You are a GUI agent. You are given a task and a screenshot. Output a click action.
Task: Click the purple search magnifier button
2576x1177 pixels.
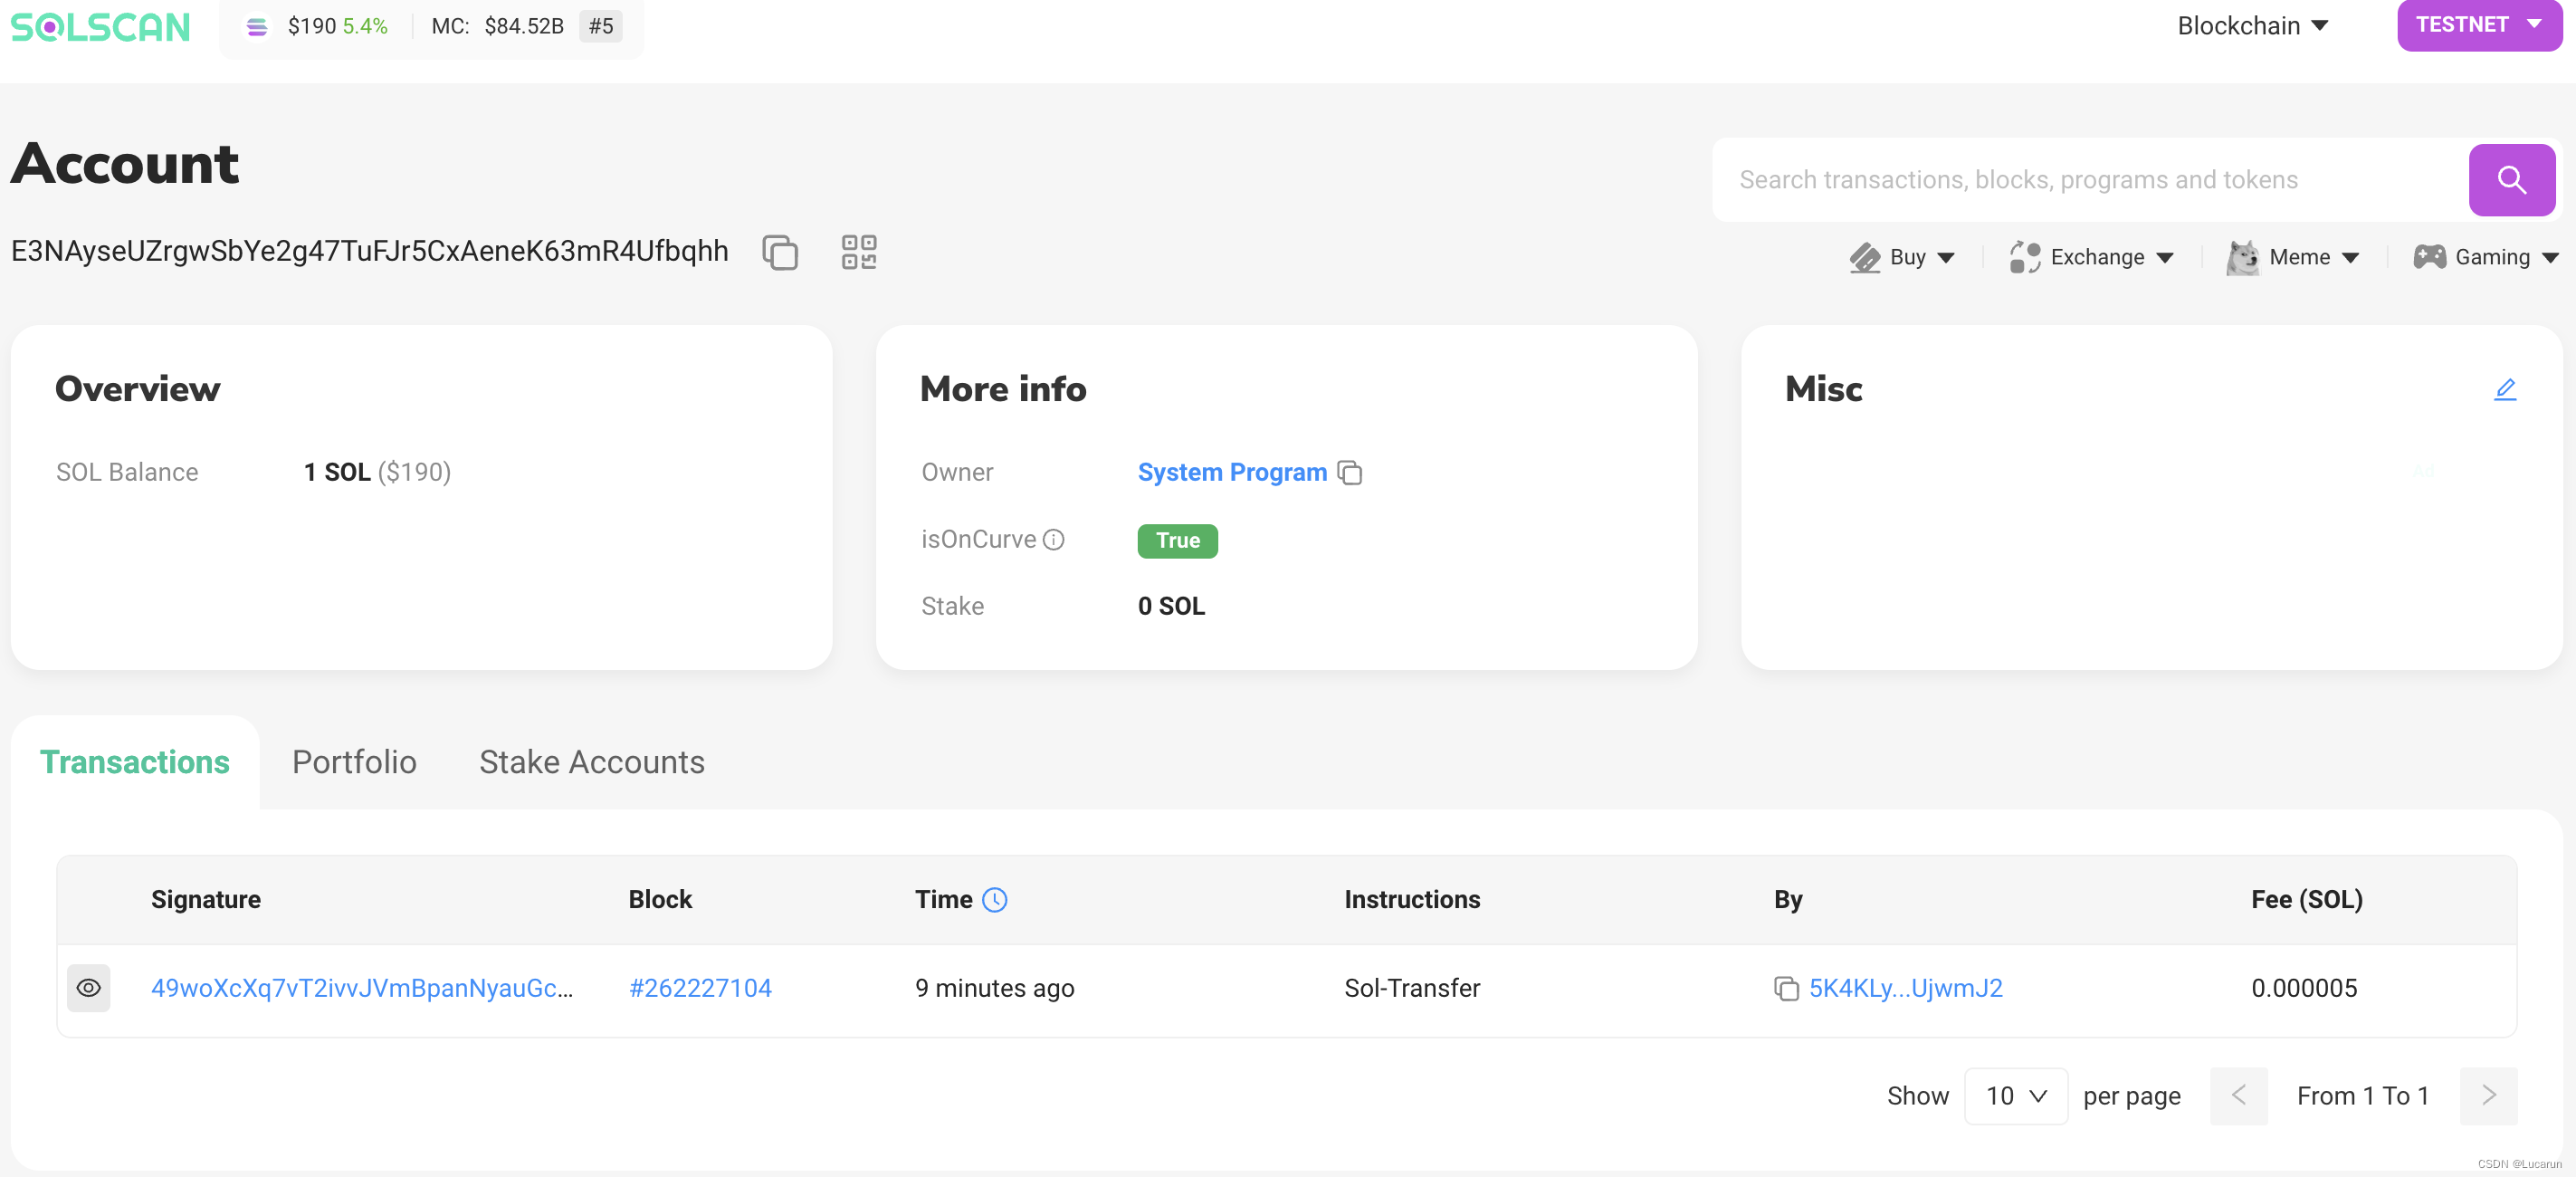tap(2510, 180)
